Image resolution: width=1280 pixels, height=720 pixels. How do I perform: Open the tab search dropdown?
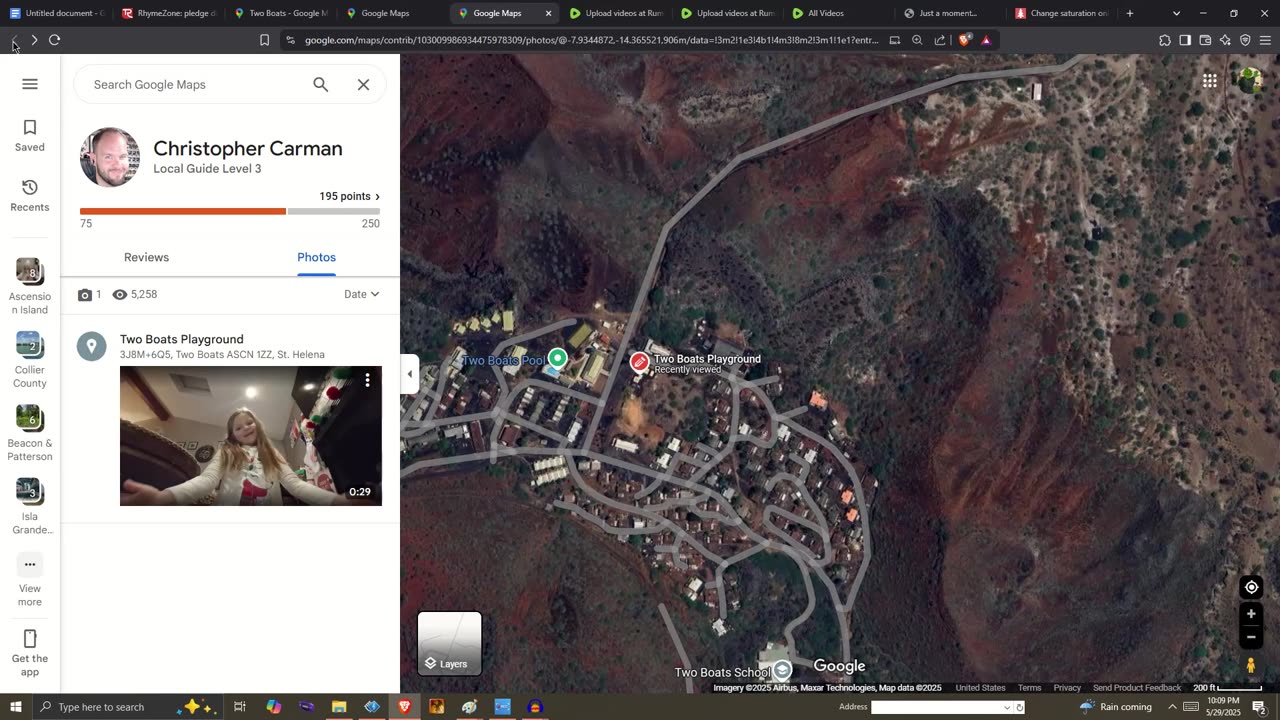tap(1176, 13)
